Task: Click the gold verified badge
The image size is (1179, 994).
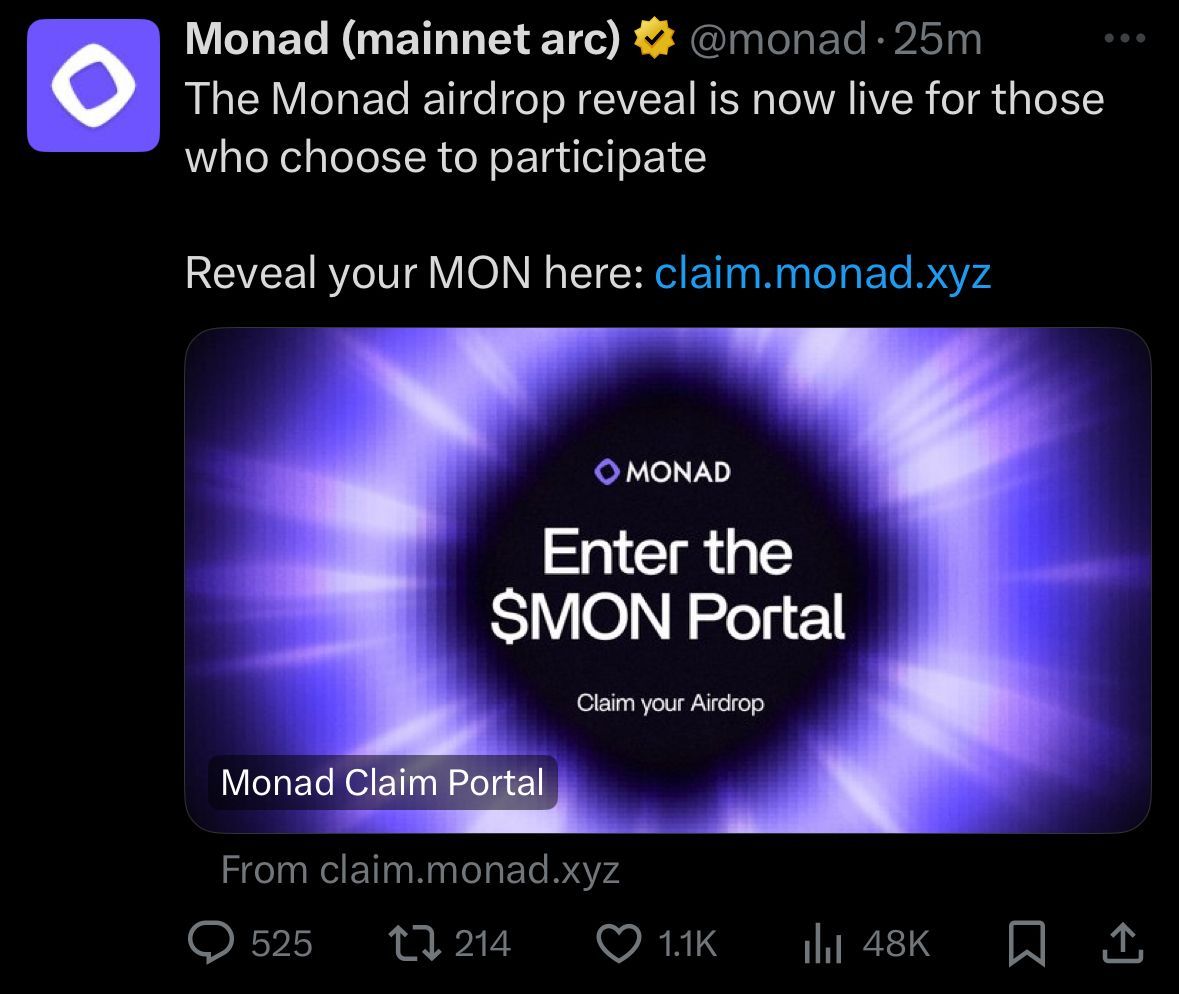Action: [x=652, y=40]
